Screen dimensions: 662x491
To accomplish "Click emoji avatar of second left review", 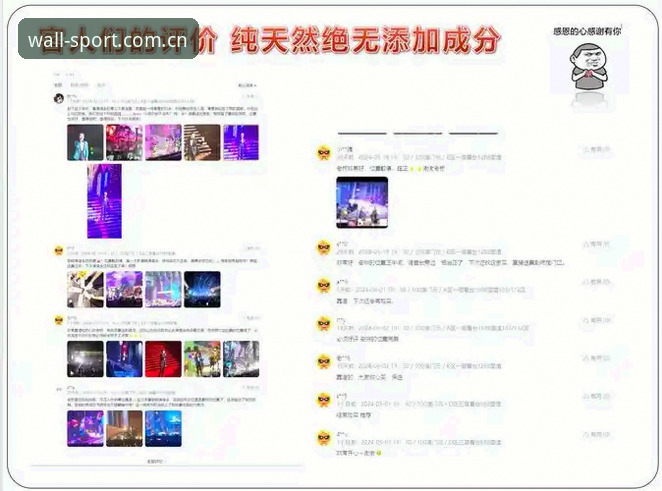I will click(x=59, y=251).
